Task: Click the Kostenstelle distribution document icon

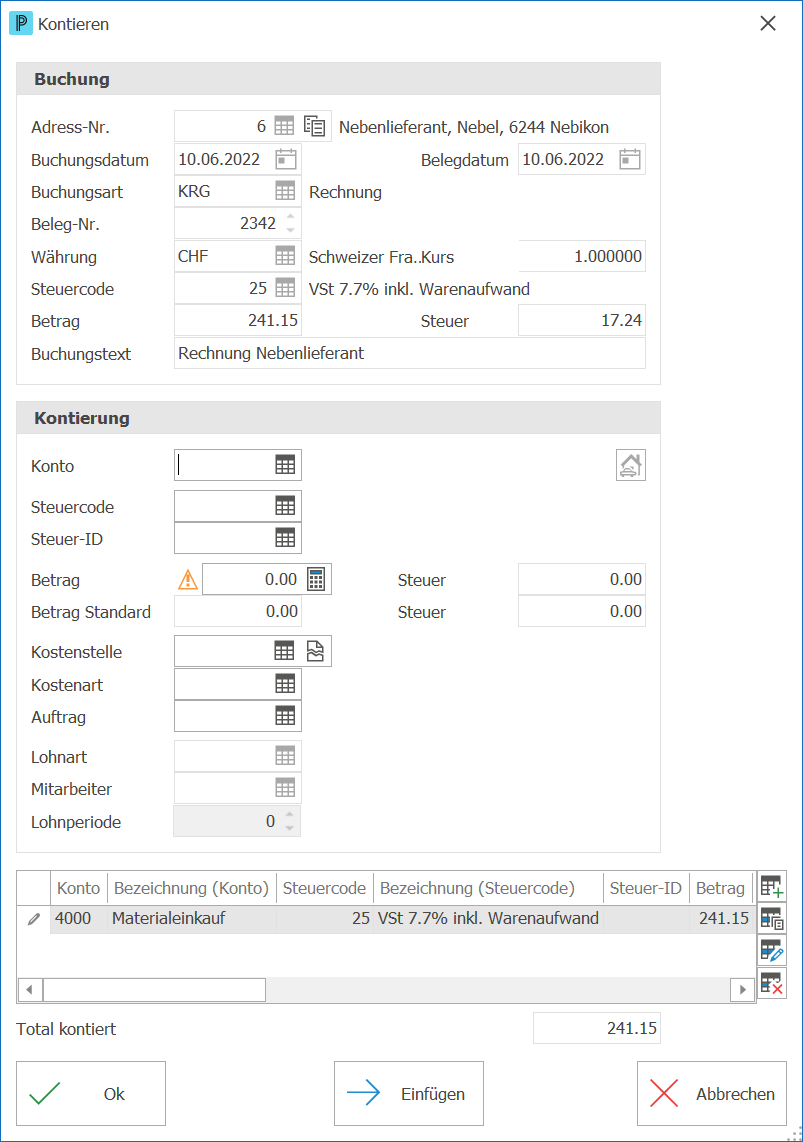Action: click(x=315, y=651)
